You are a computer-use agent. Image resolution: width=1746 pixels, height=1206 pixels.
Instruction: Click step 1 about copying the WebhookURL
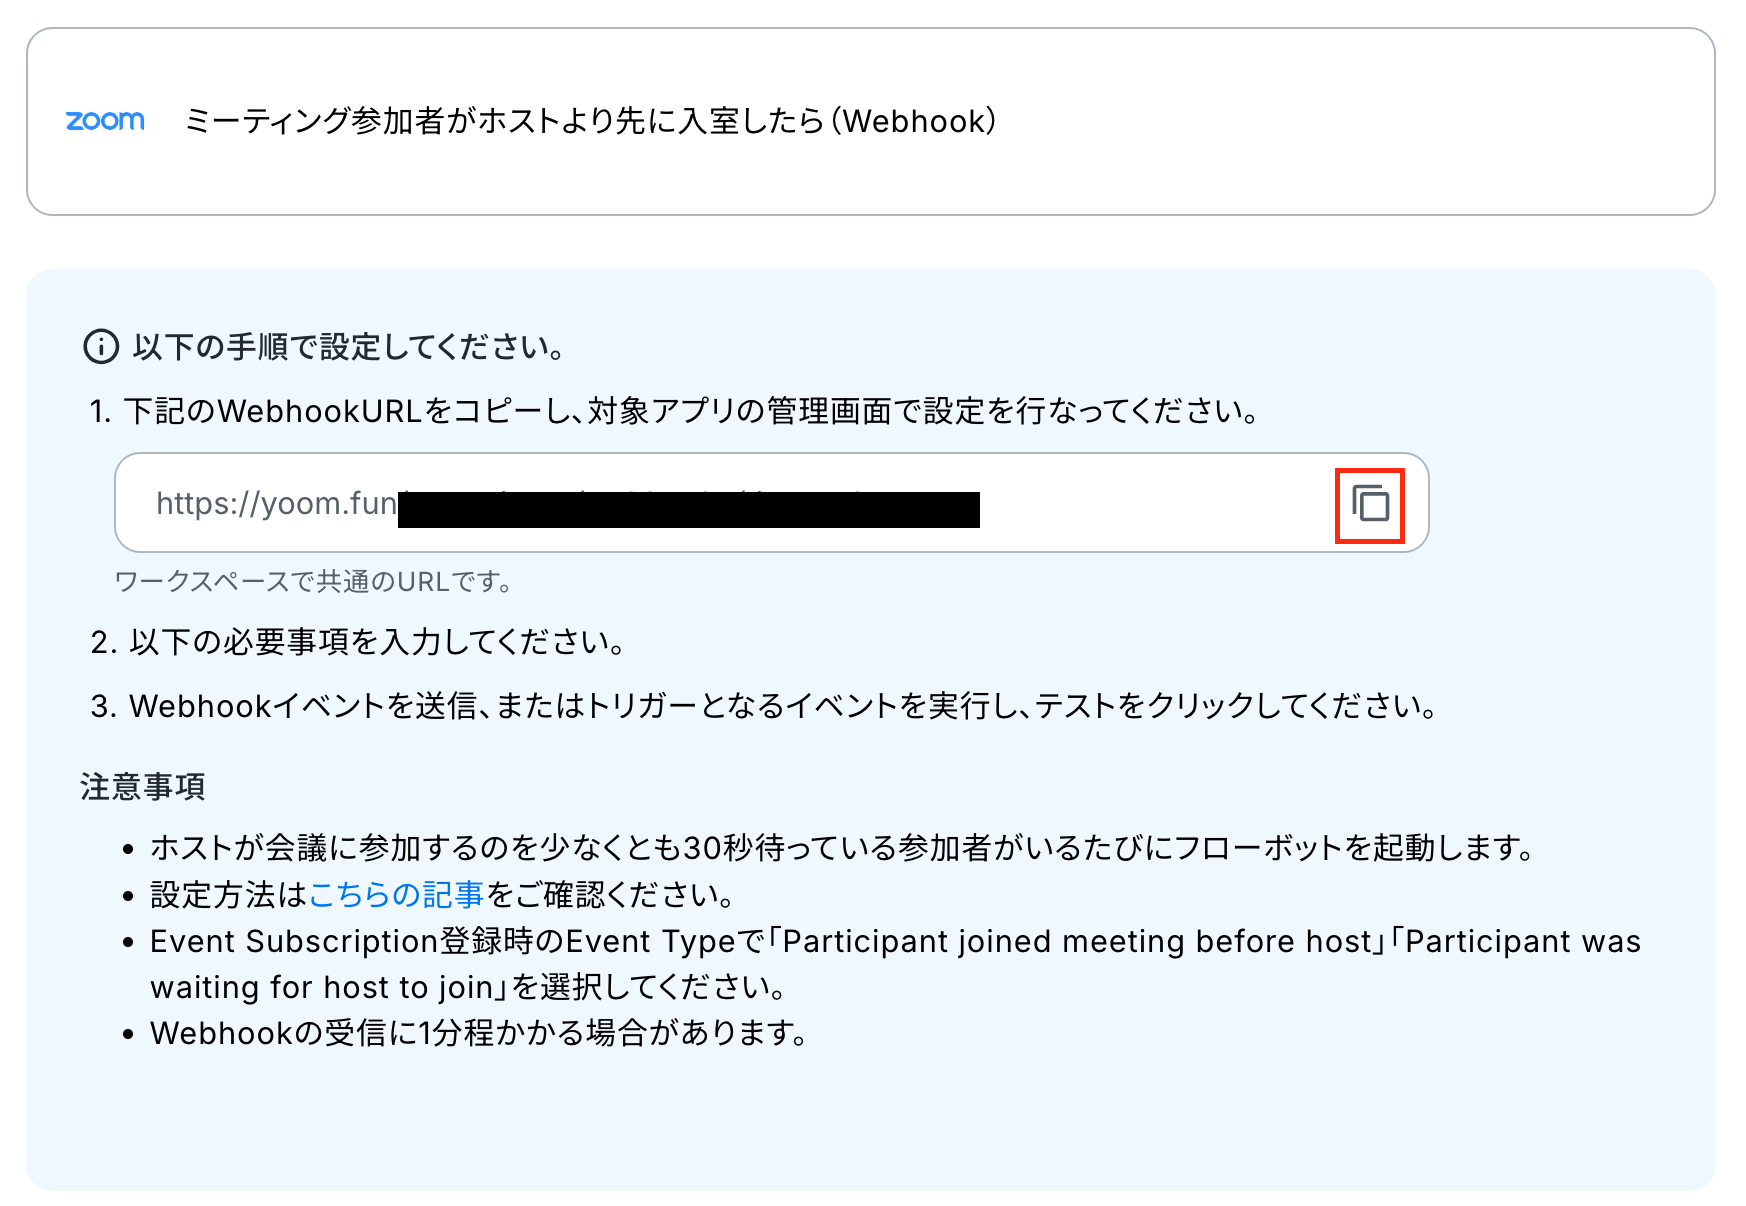click(x=675, y=411)
